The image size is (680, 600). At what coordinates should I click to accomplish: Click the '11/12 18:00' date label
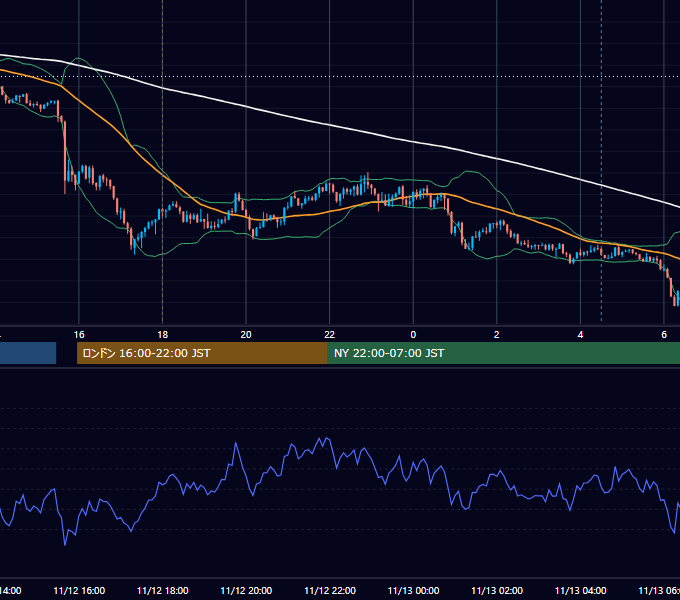point(163,590)
